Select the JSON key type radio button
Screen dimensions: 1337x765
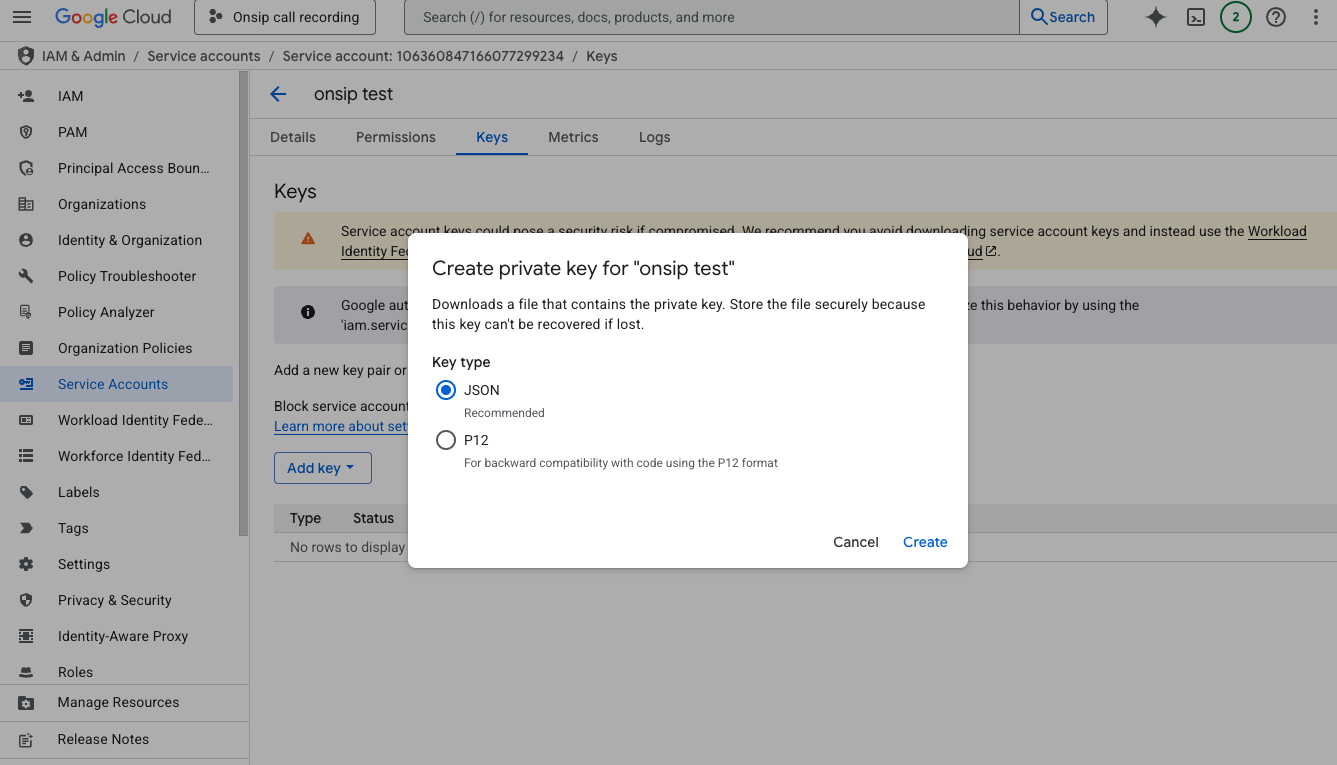click(x=446, y=390)
